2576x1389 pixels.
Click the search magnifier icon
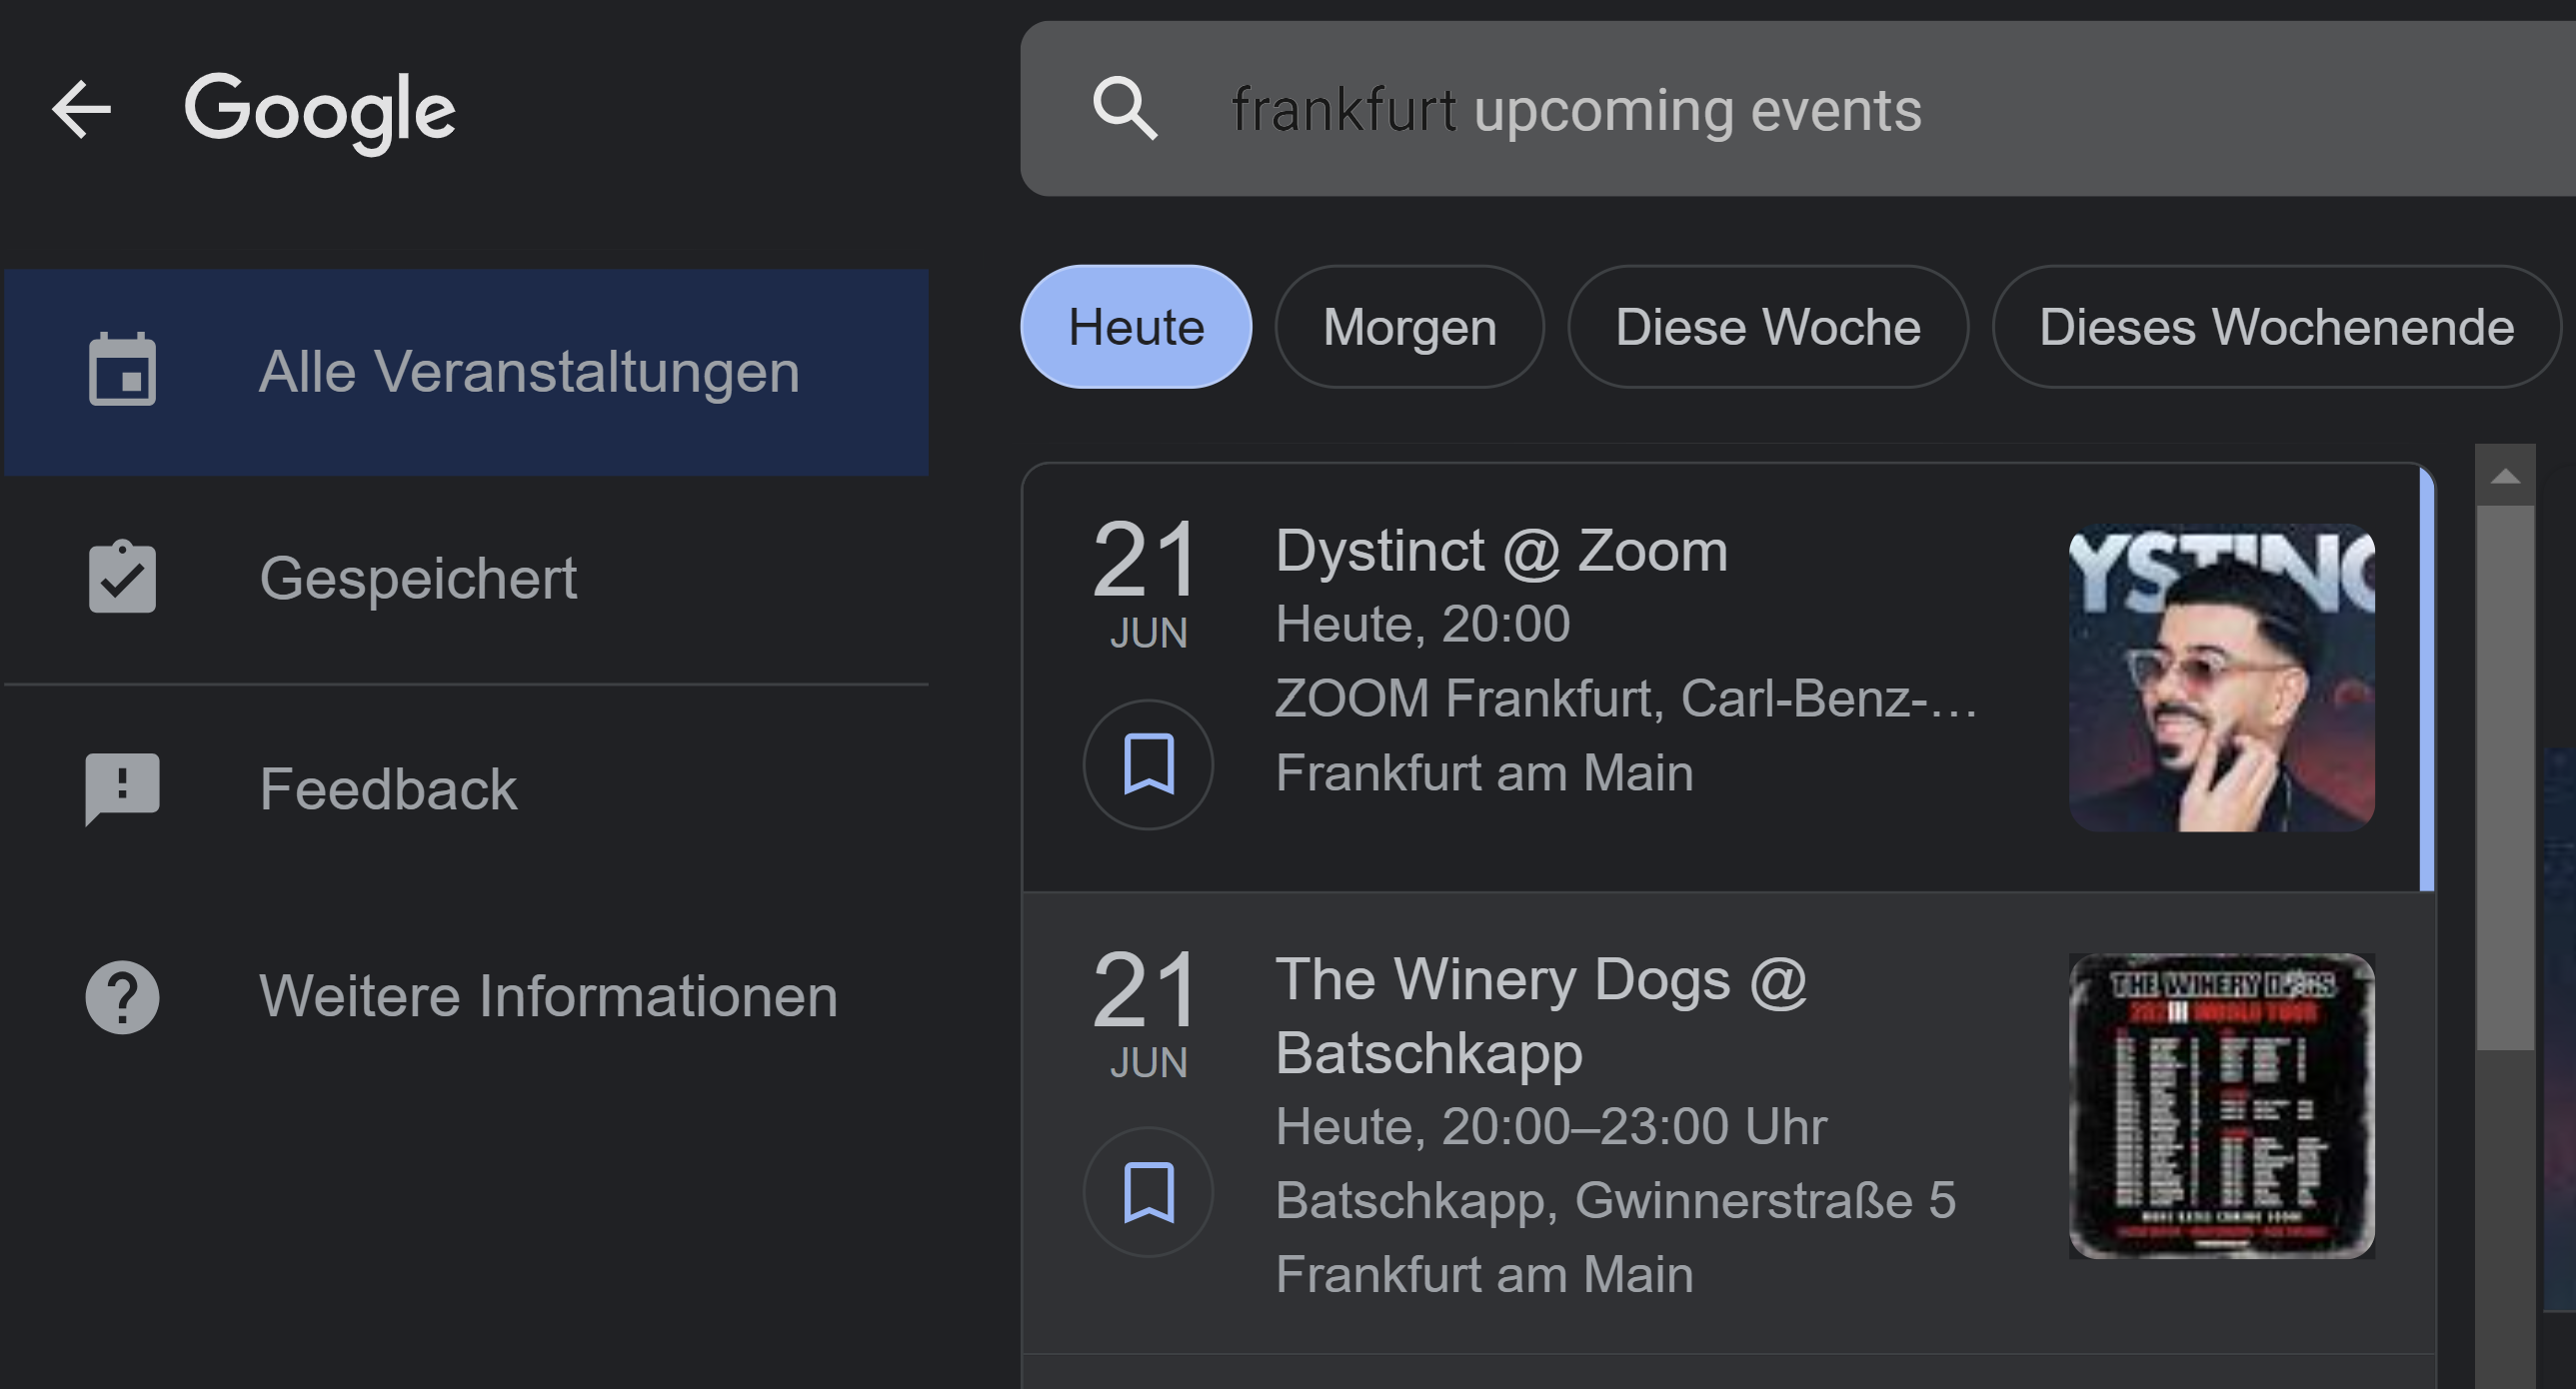pyautogui.click(x=1125, y=108)
